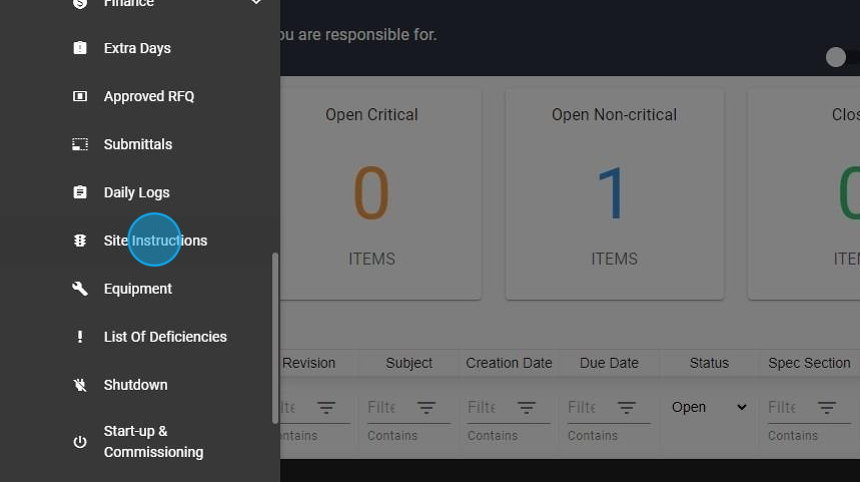Click the Finance dollar icon
Screen dimensions: 860x482
[80, 3]
